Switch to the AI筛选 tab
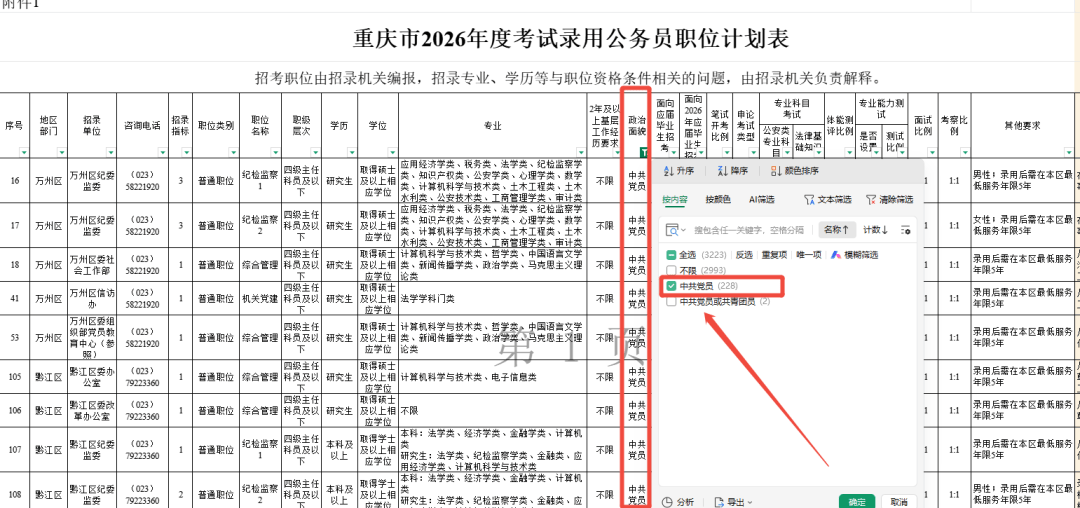The width and height of the screenshot is (1080, 508). [x=762, y=200]
